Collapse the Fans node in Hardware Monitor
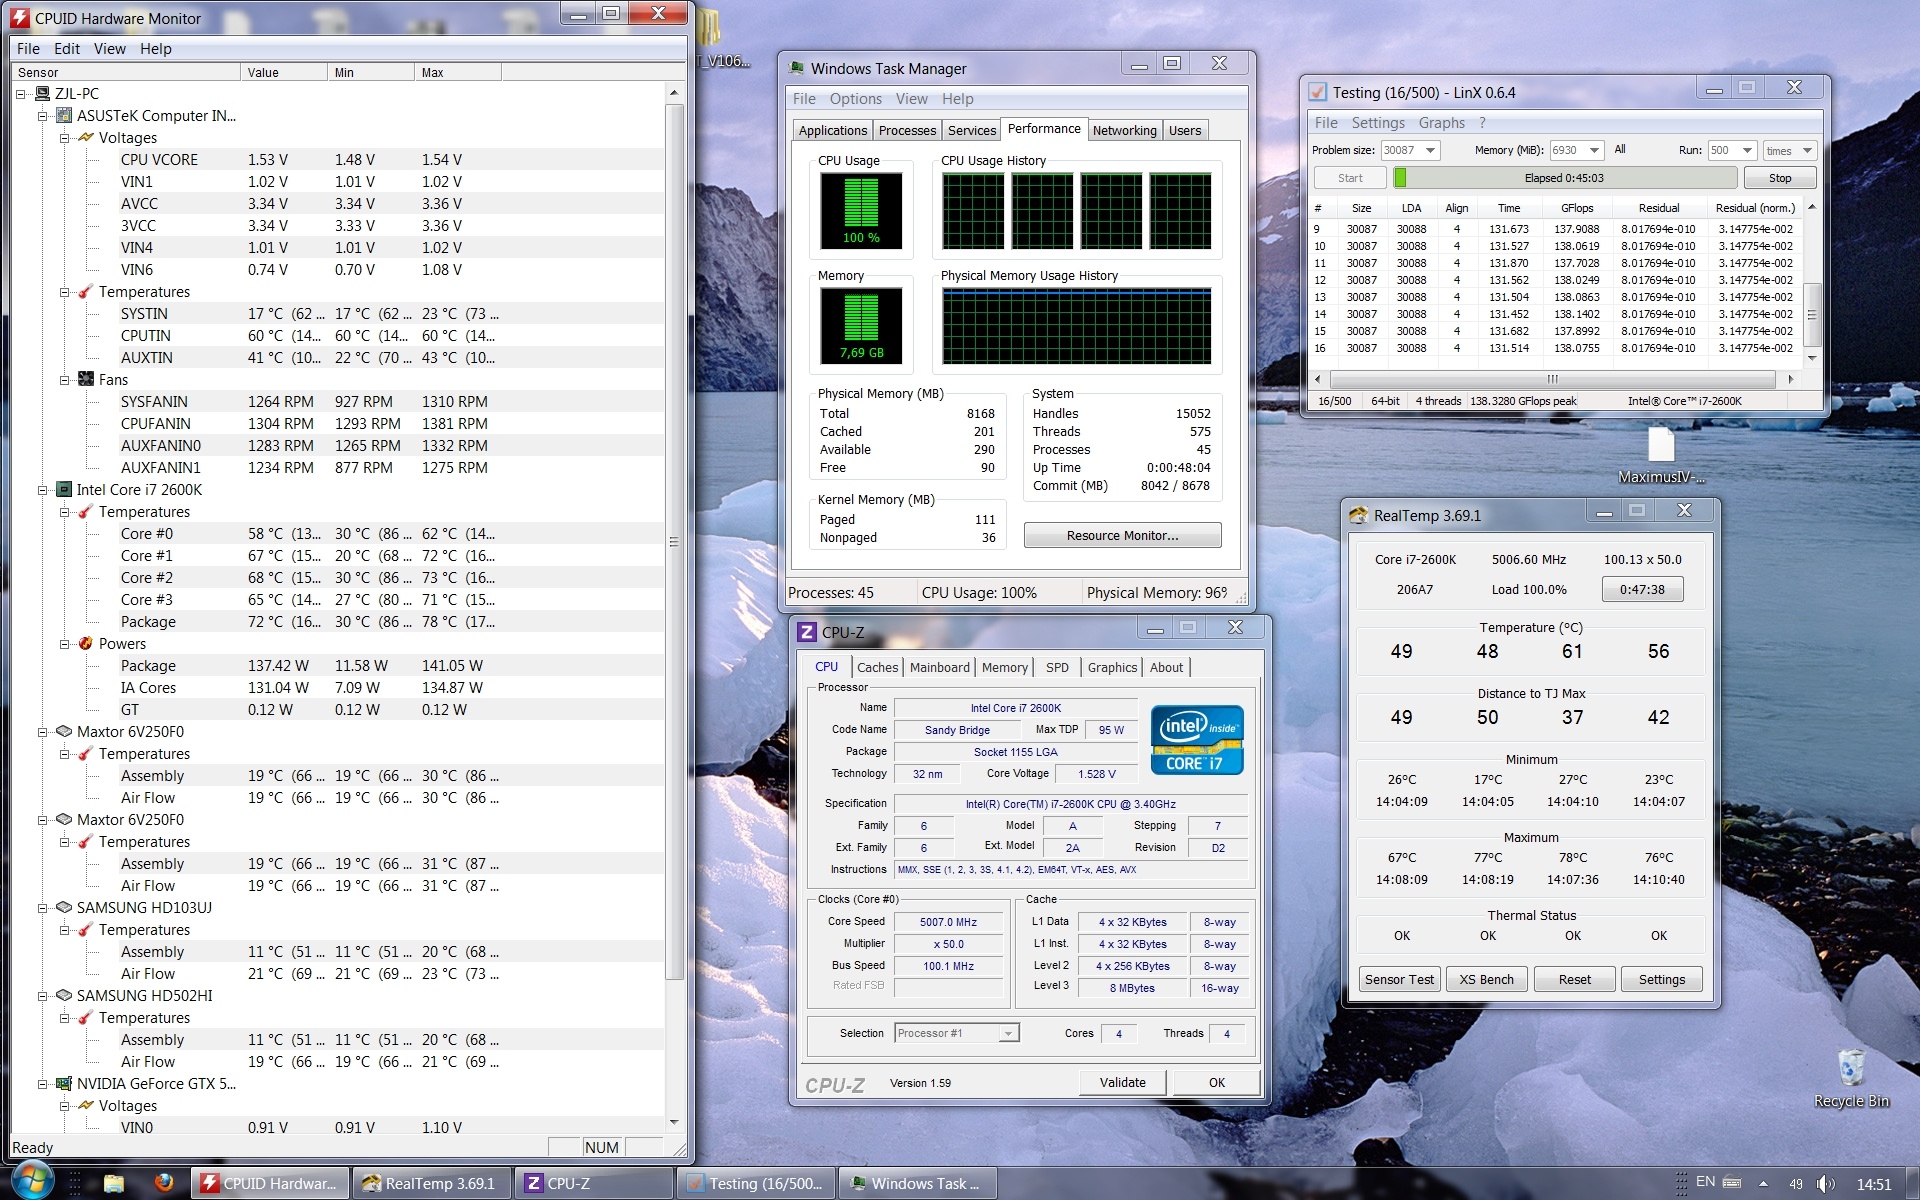Image resolution: width=1920 pixels, height=1200 pixels. click(65, 380)
